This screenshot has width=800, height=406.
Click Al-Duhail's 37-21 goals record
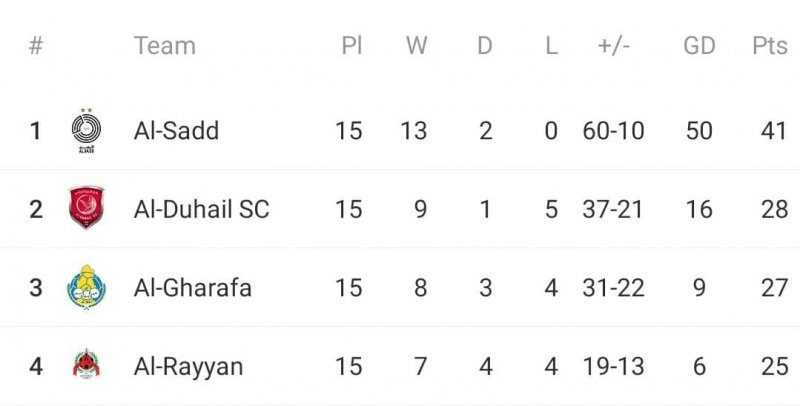(x=613, y=209)
